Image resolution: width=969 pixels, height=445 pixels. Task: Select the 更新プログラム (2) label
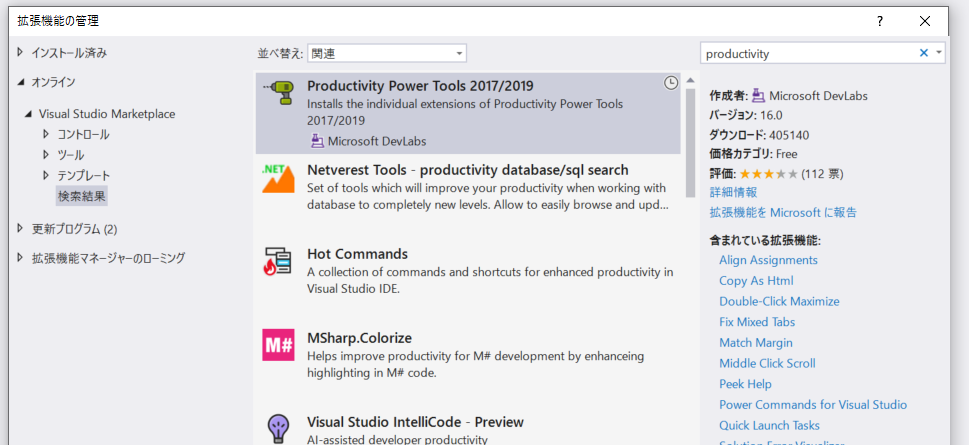(75, 229)
